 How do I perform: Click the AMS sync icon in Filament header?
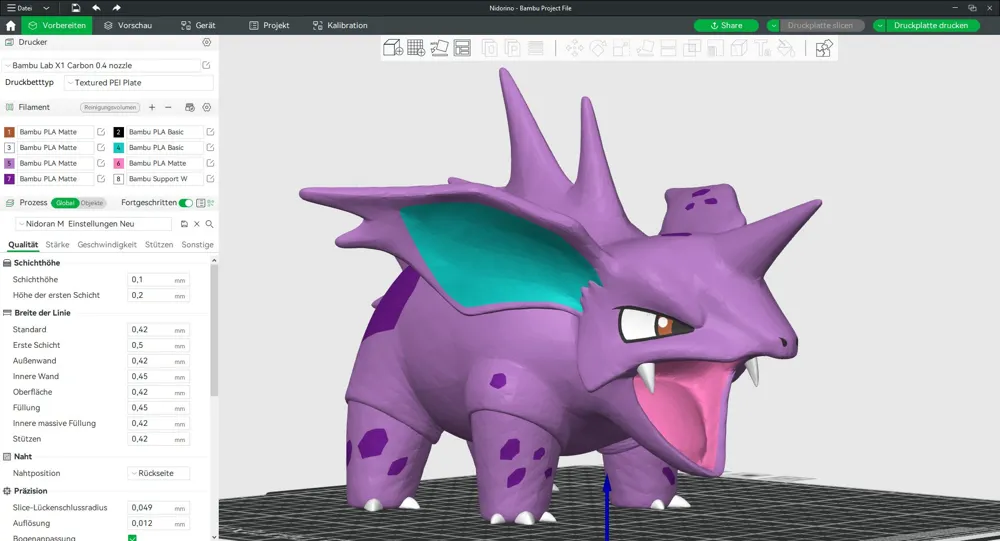point(189,107)
